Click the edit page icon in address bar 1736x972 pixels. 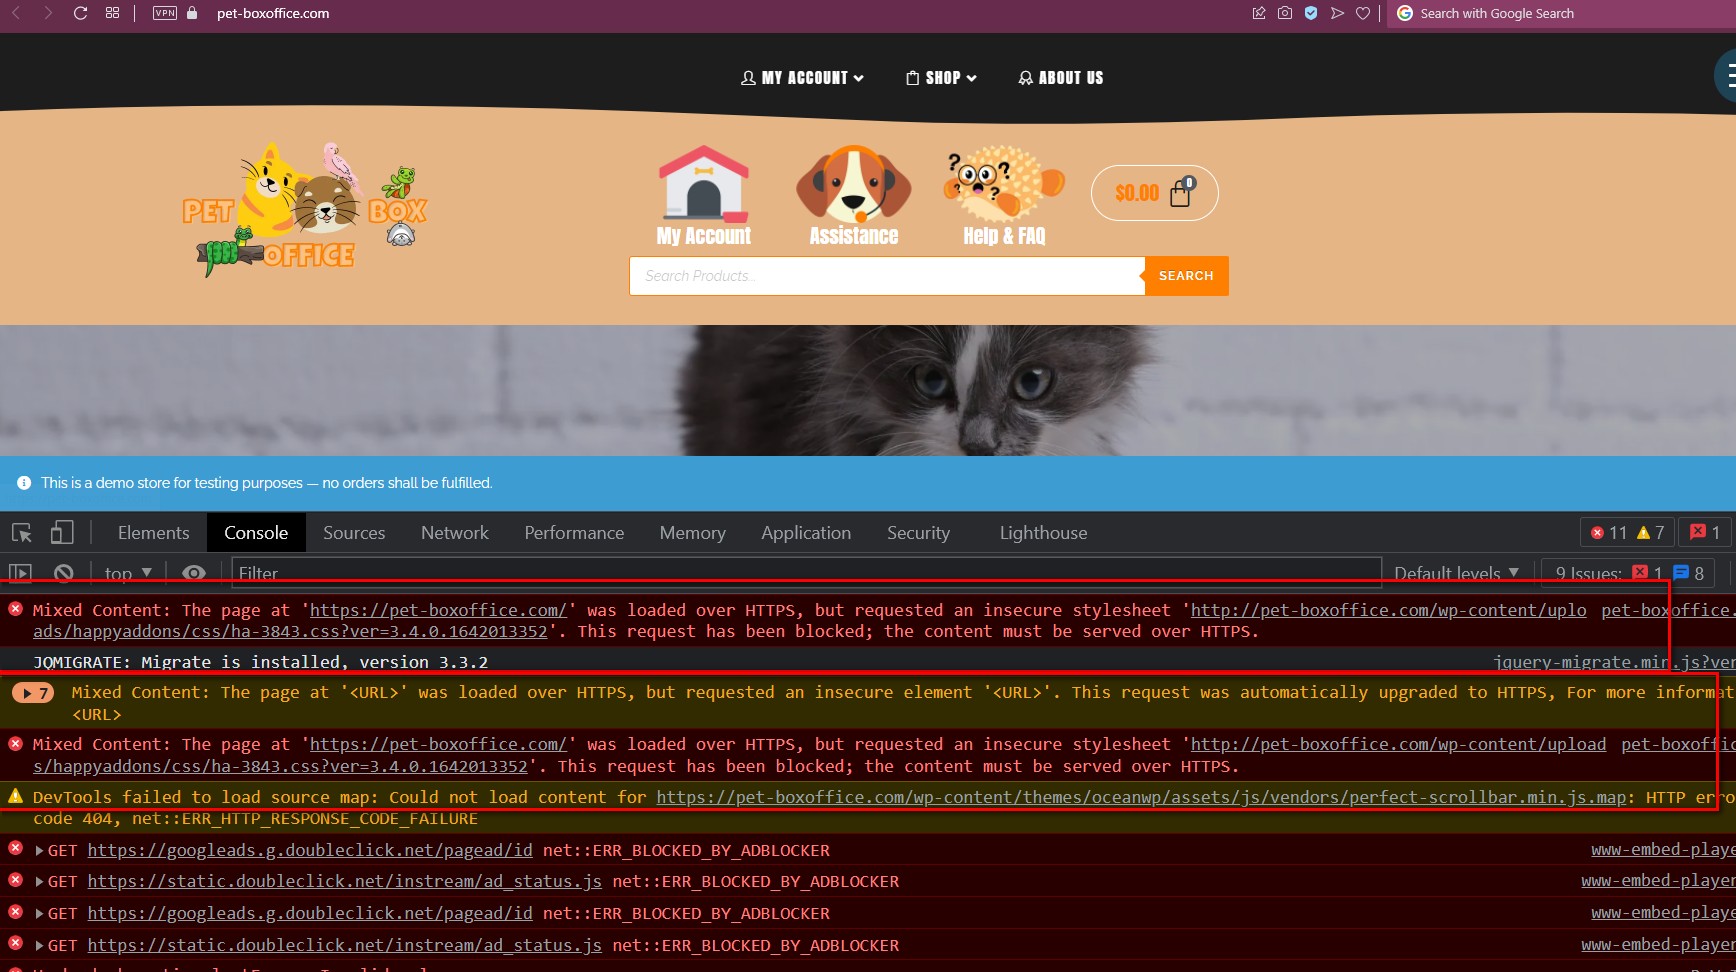pos(1258,13)
